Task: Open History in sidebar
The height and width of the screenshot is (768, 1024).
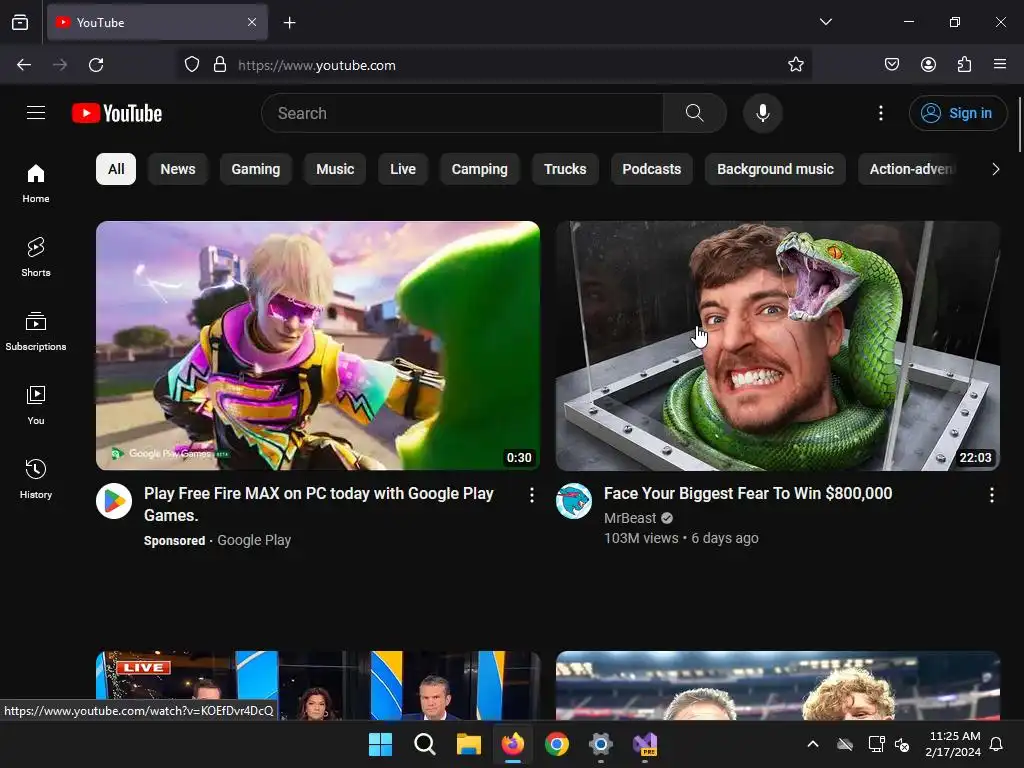Action: pos(36,479)
